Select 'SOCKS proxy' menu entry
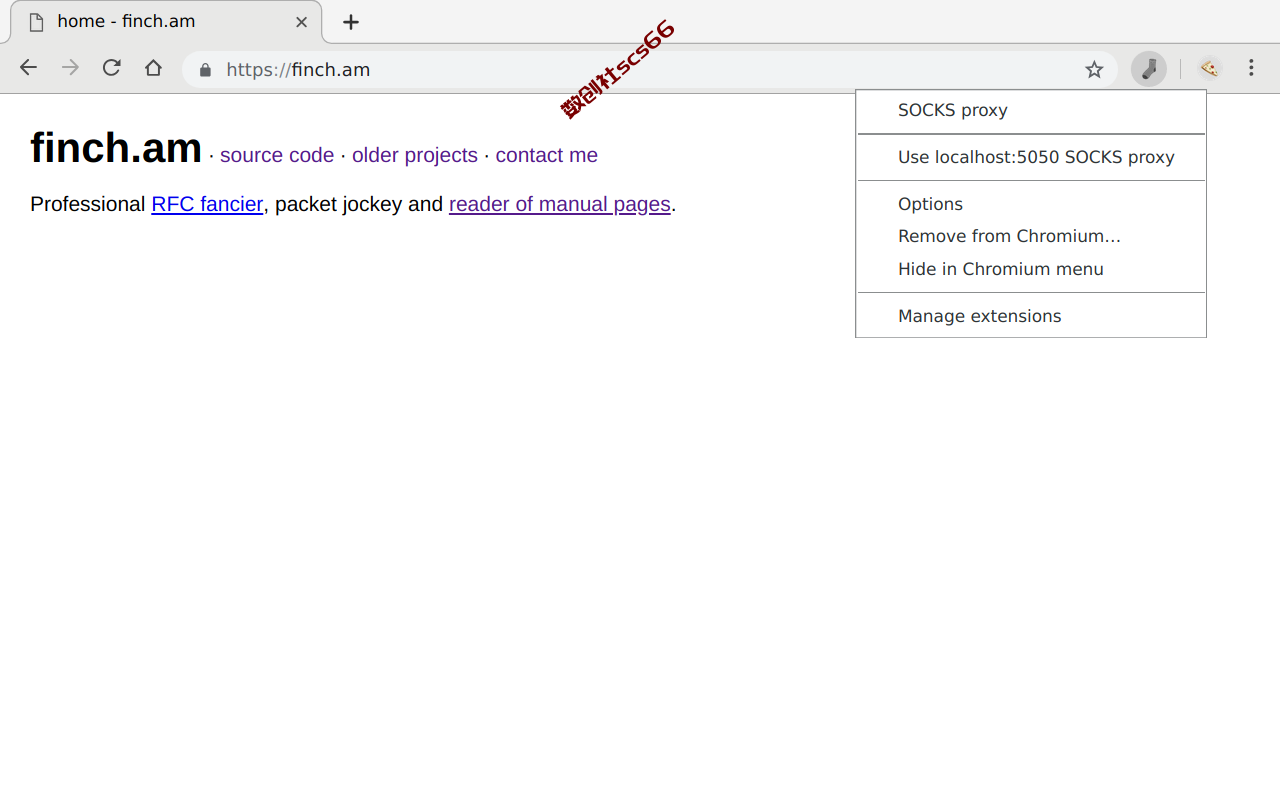The height and width of the screenshot is (800, 1280). pyautogui.click(x=1031, y=110)
